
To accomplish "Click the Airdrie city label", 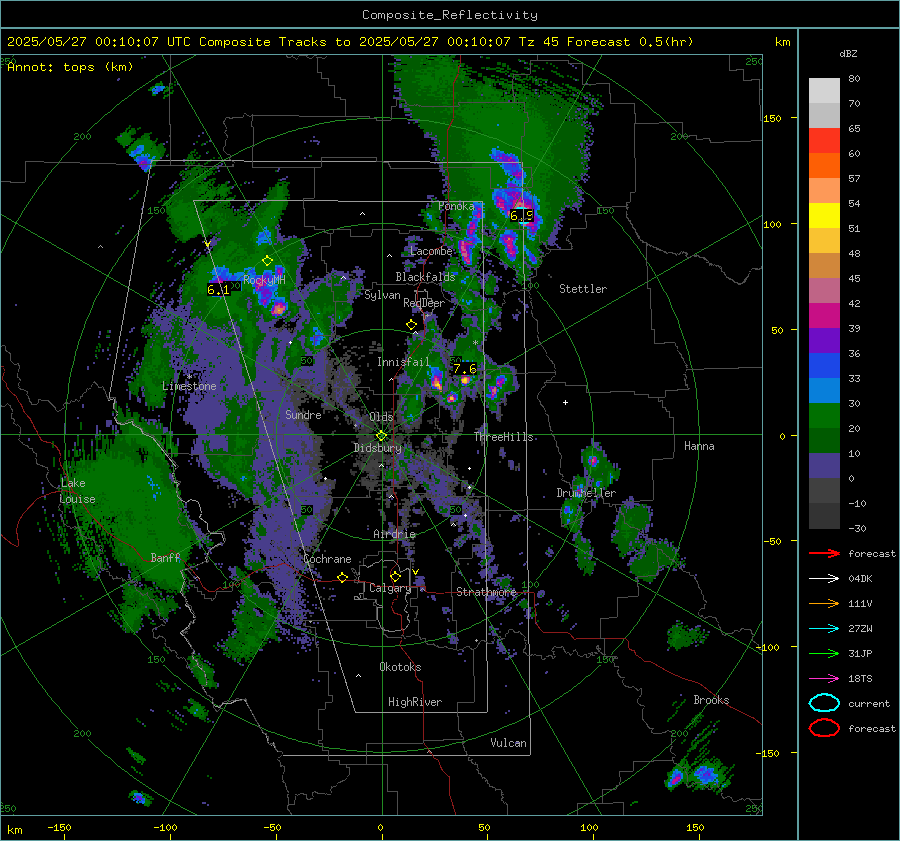I will click(394, 534).
